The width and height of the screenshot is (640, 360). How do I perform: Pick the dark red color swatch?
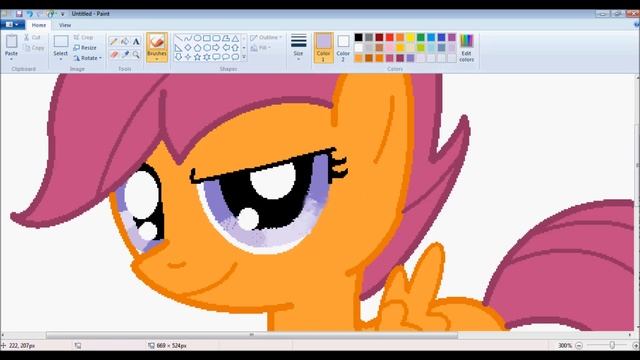click(x=379, y=38)
